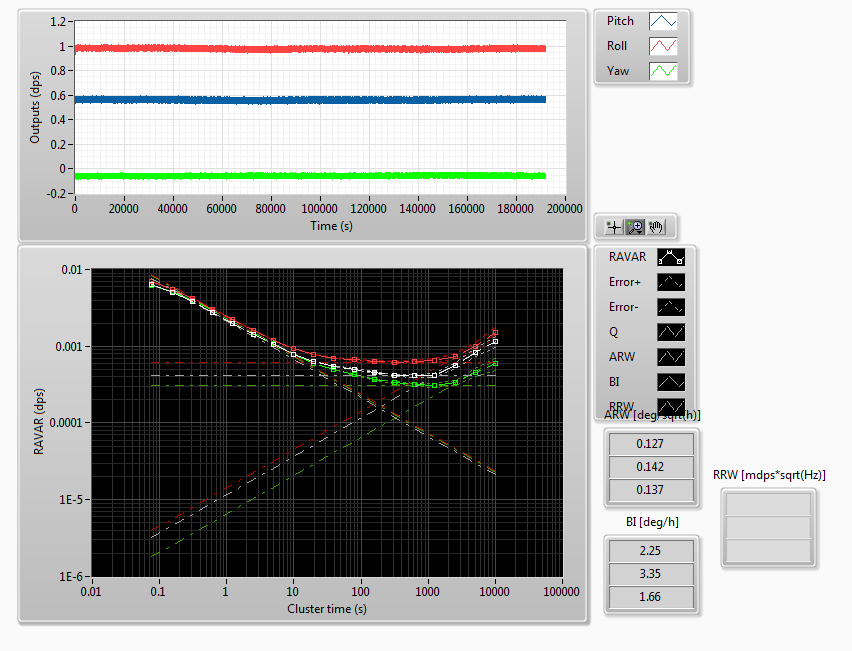The height and width of the screenshot is (651, 852).
Task: Click the ARW value field showing 0.127
Action: click(650, 444)
